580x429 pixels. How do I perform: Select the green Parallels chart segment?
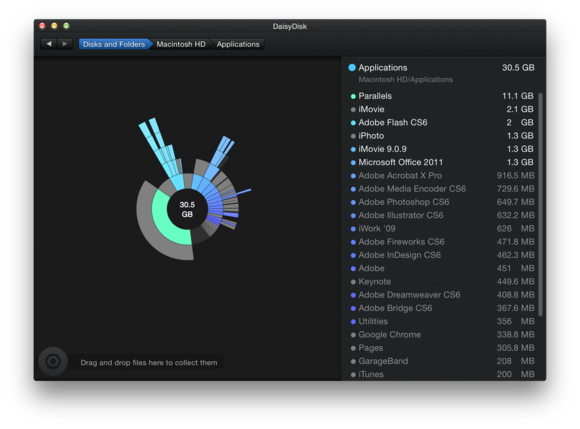pos(166,222)
